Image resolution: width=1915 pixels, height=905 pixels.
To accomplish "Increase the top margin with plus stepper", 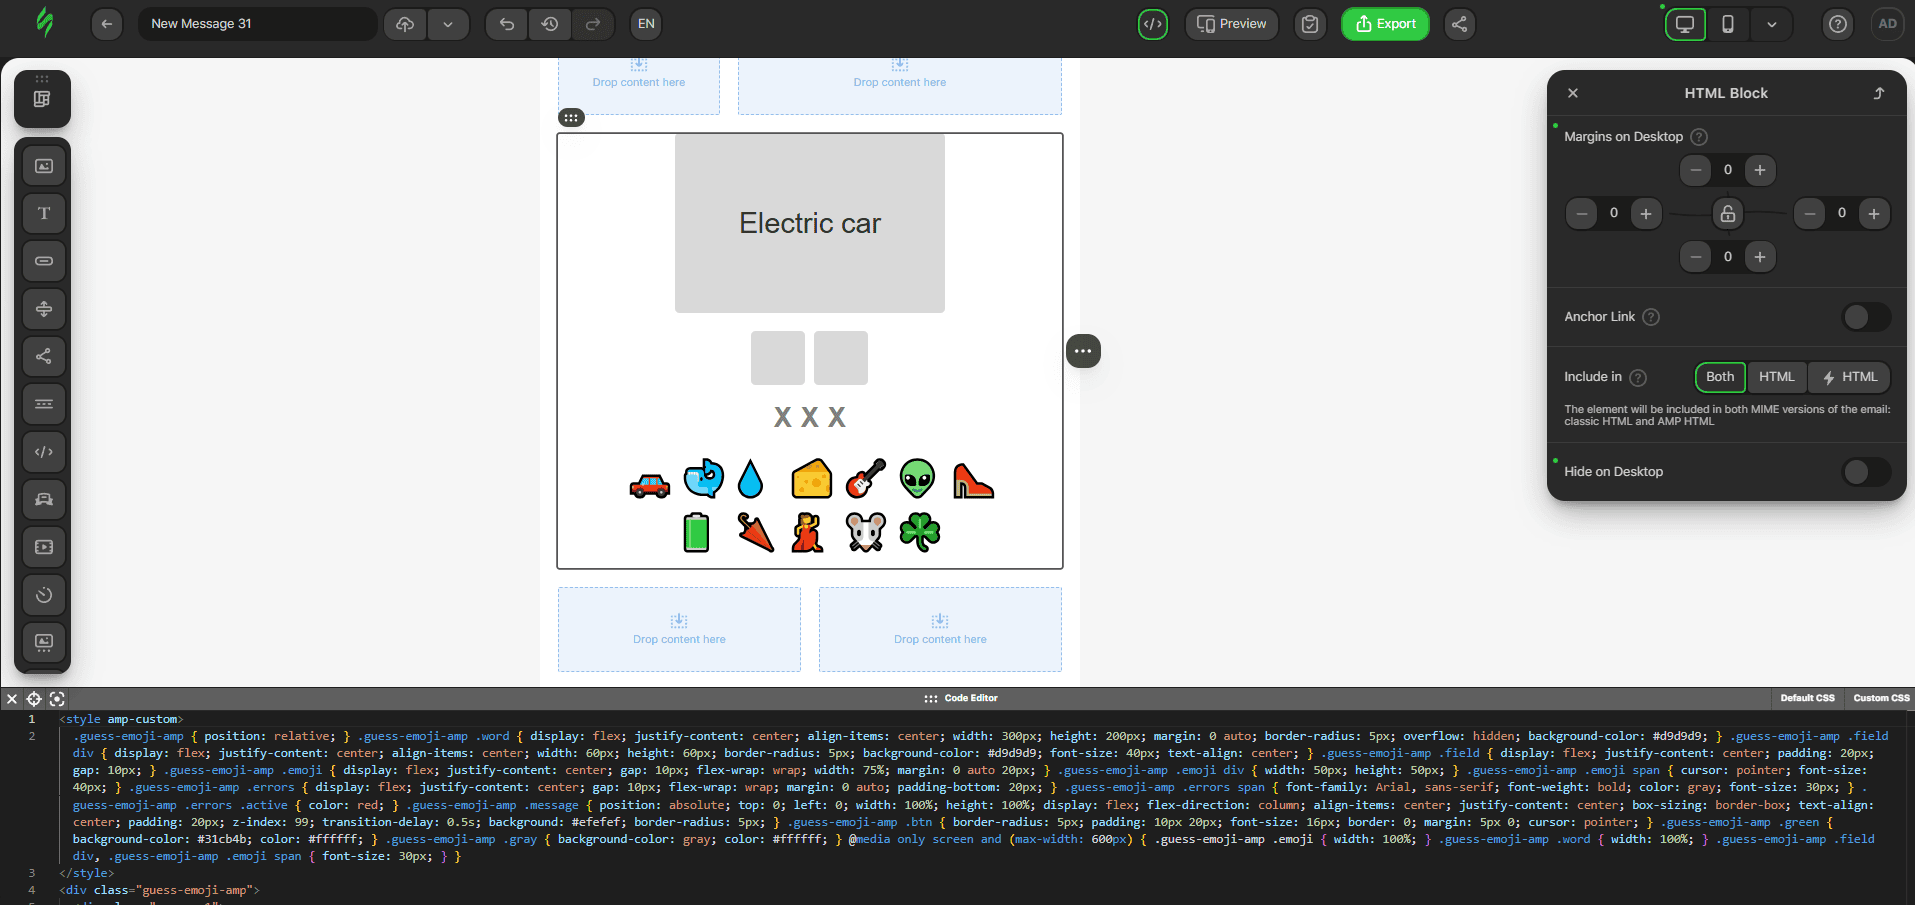I will [x=1760, y=170].
